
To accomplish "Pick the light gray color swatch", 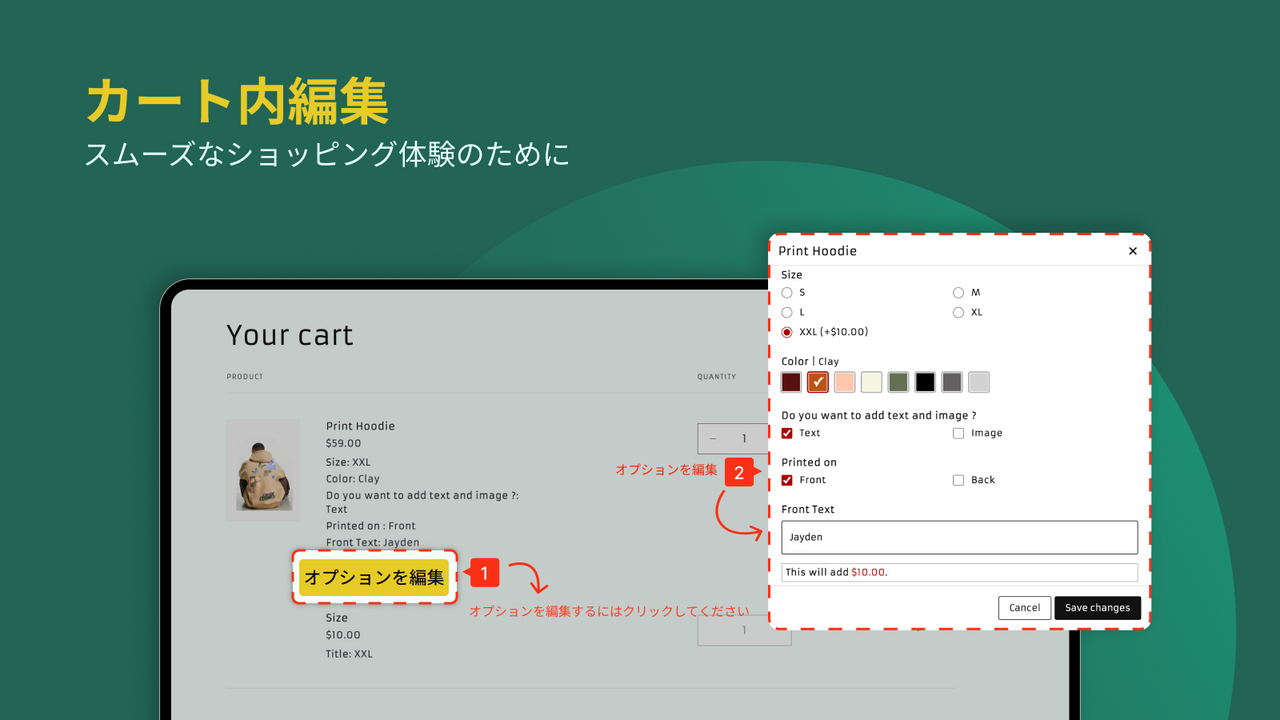I will click(979, 382).
